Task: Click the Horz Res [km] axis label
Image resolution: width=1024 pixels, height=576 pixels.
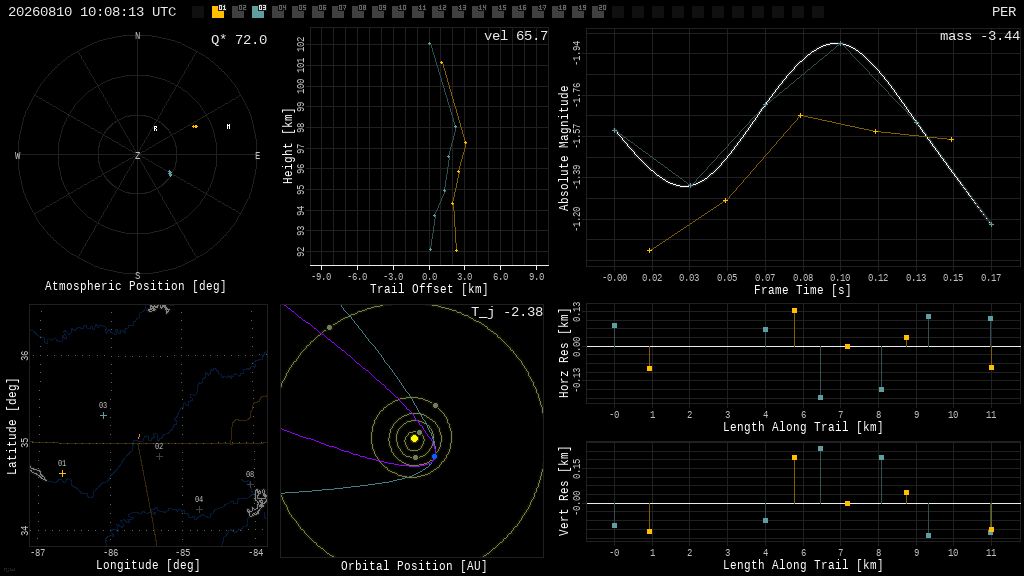Action: pos(564,353)
